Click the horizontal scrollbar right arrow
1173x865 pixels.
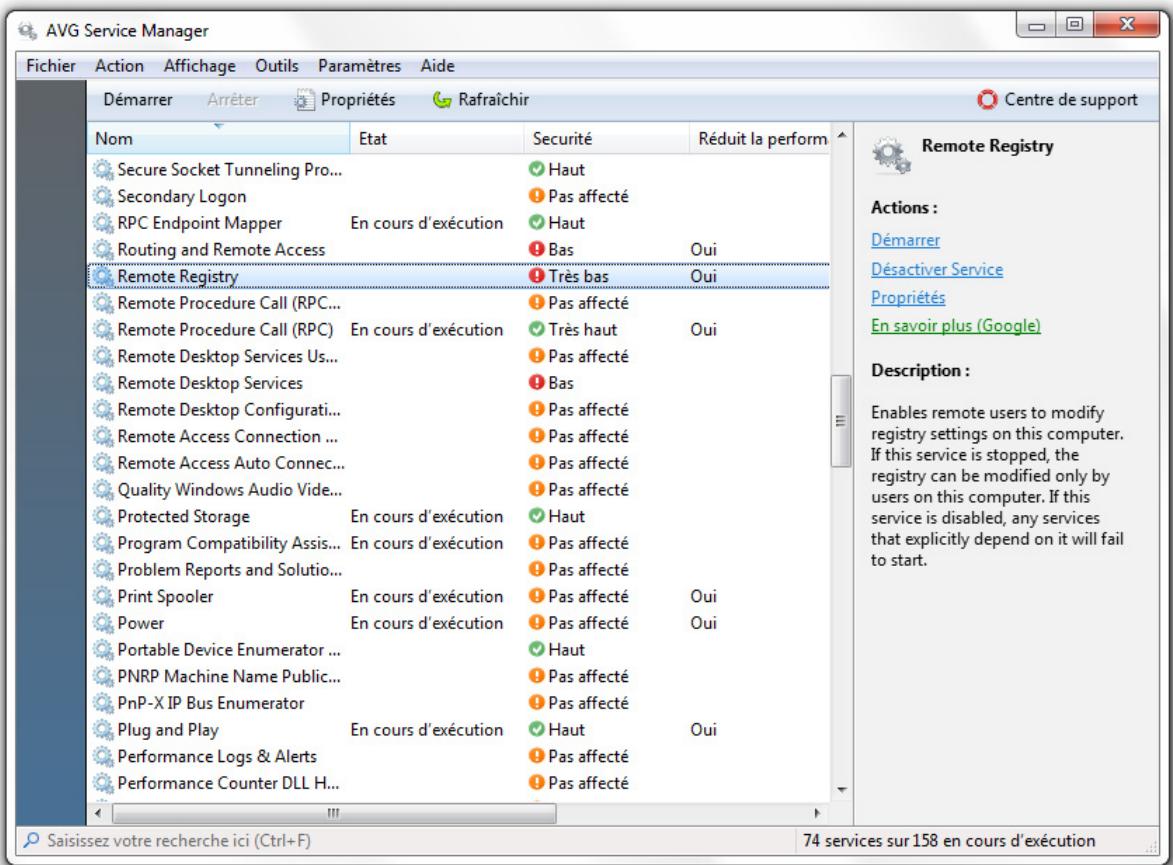tap(817, 813)
